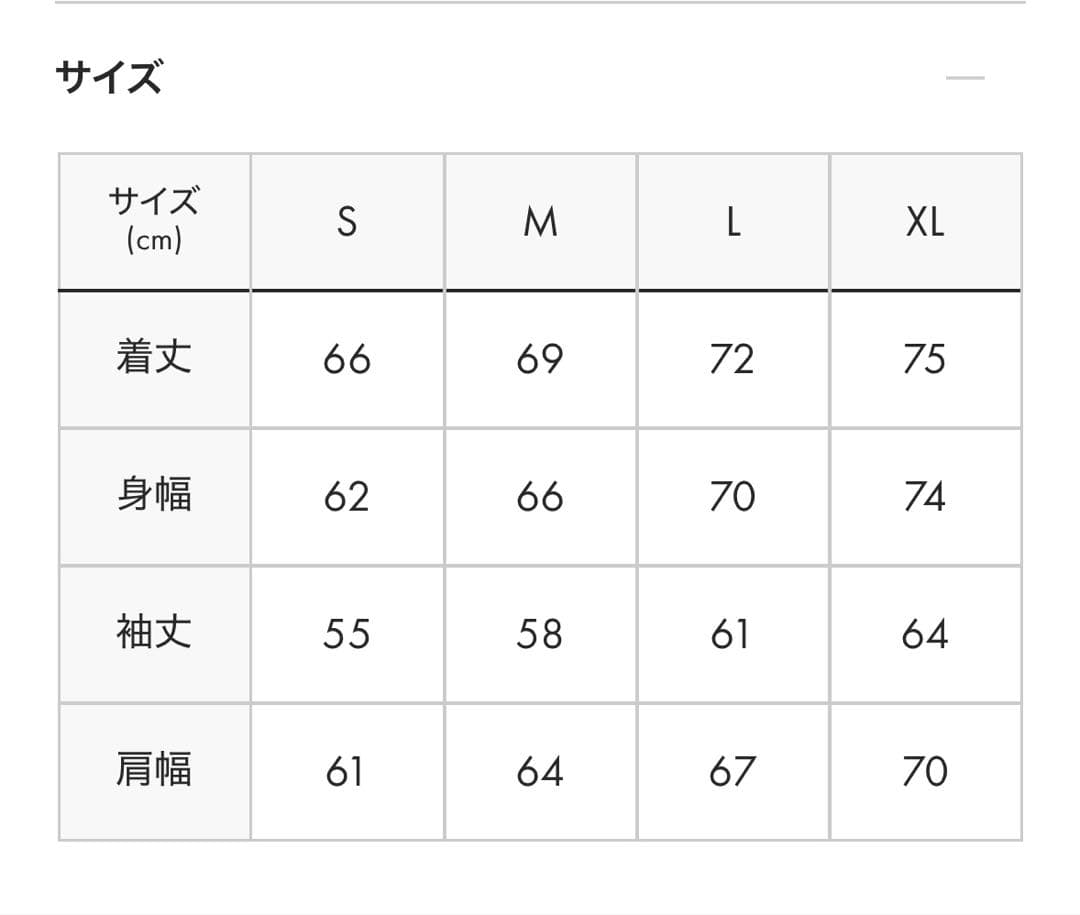Select the L size column header
Image resolution: width=1080 pixels, height=915 pixels.
pos(733,222)
